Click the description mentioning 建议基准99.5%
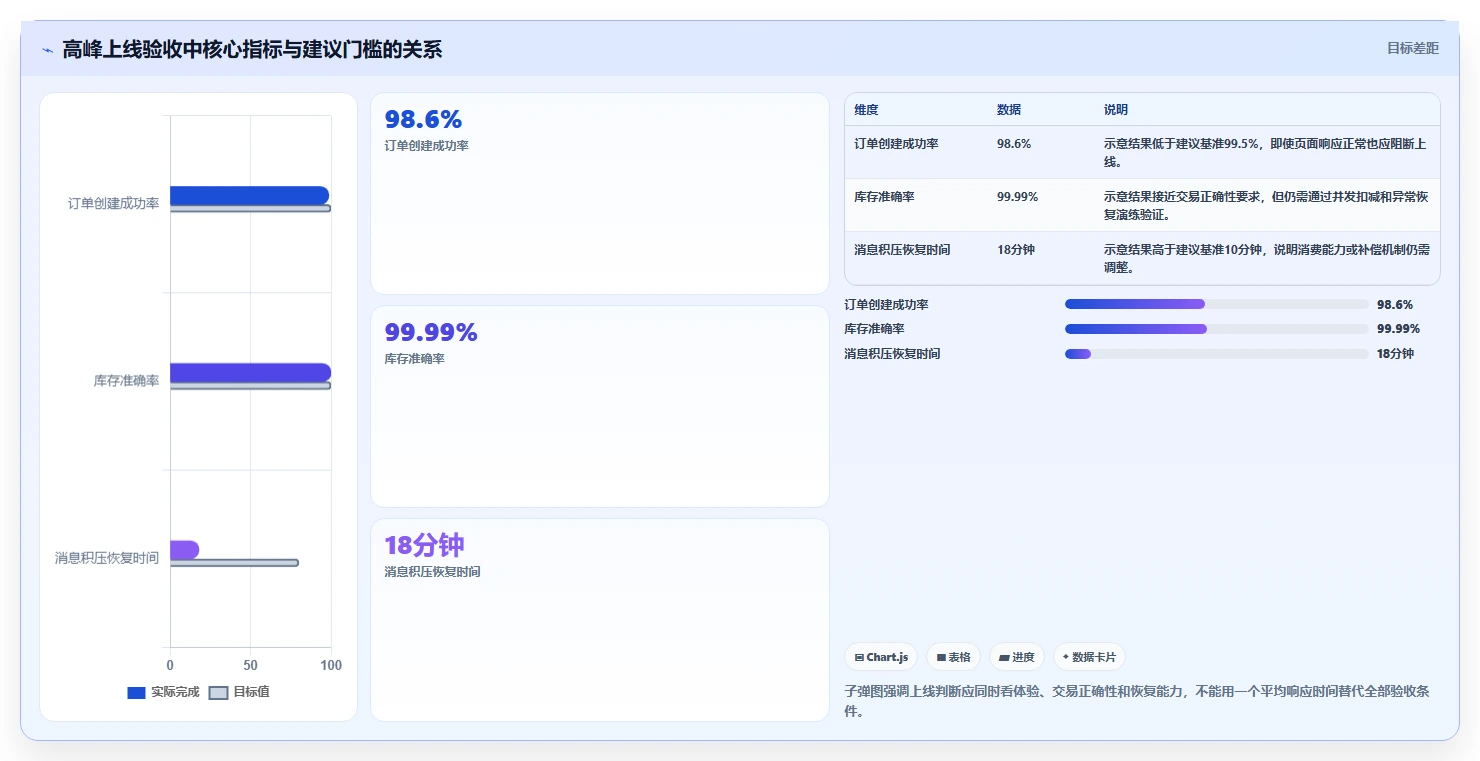Screen dimensions: 1480x761 [x=1267, y=153]
